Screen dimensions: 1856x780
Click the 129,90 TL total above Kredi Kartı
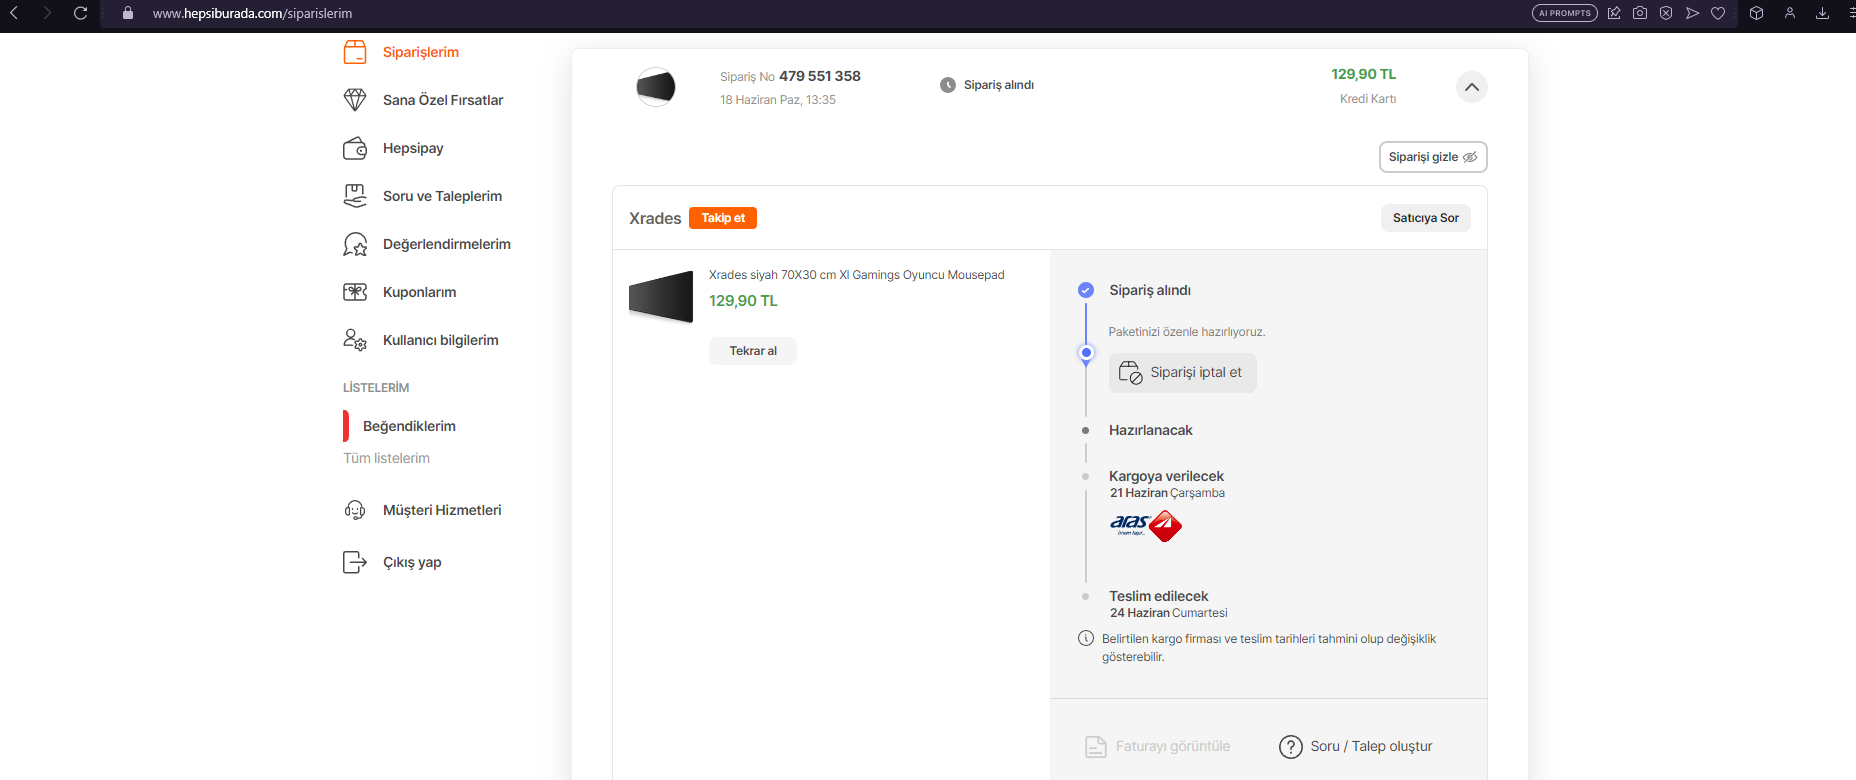click(1363, 74)
